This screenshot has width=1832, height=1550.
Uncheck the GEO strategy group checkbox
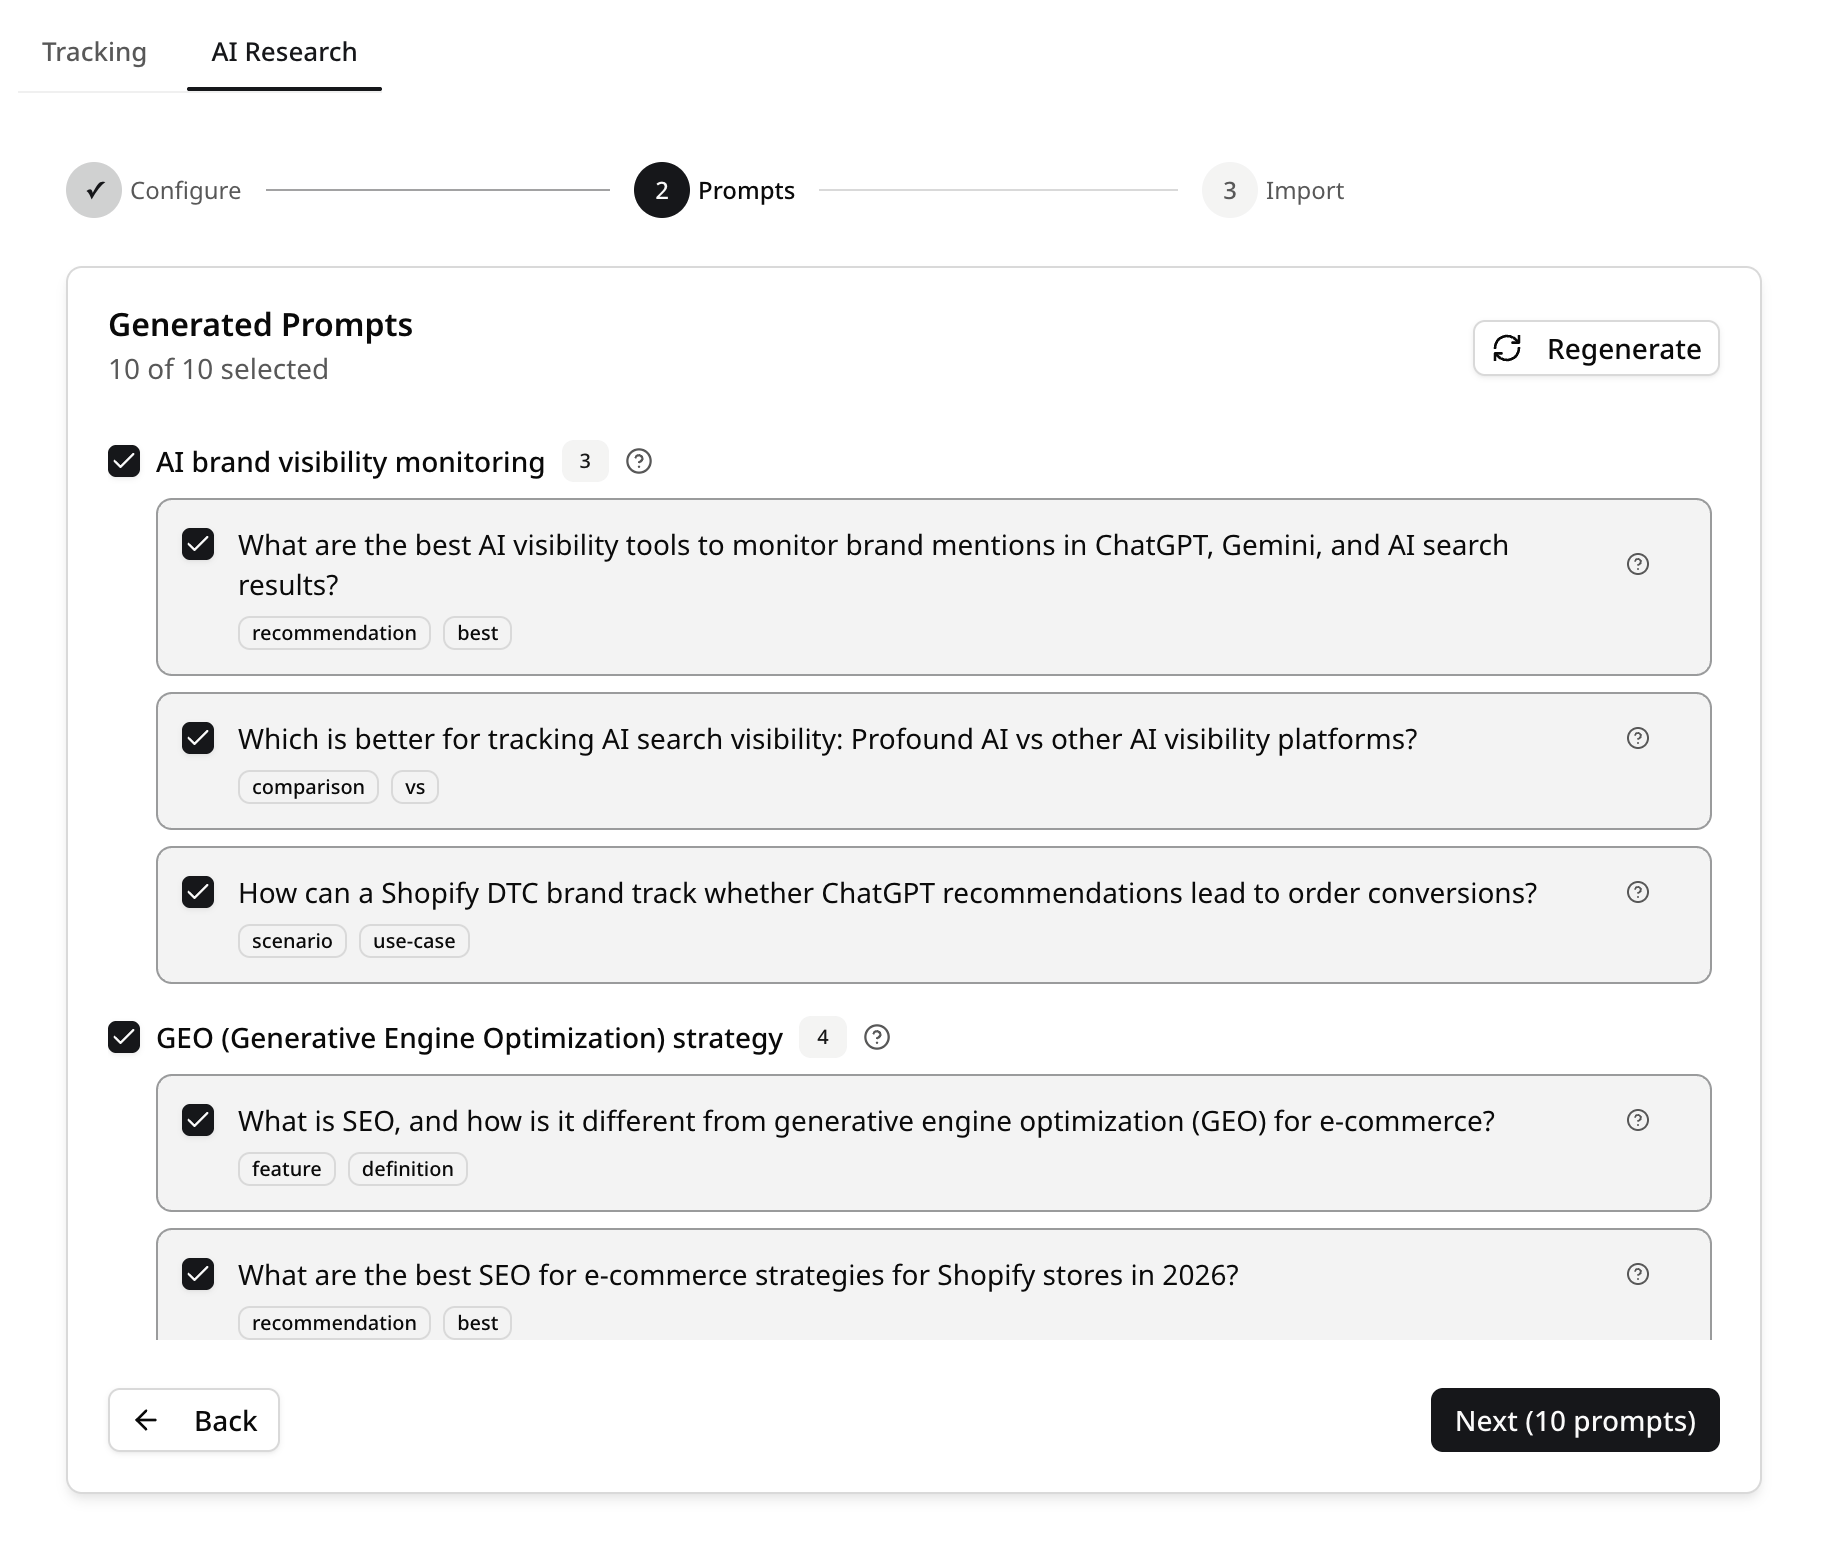(x=124, y=1037)
